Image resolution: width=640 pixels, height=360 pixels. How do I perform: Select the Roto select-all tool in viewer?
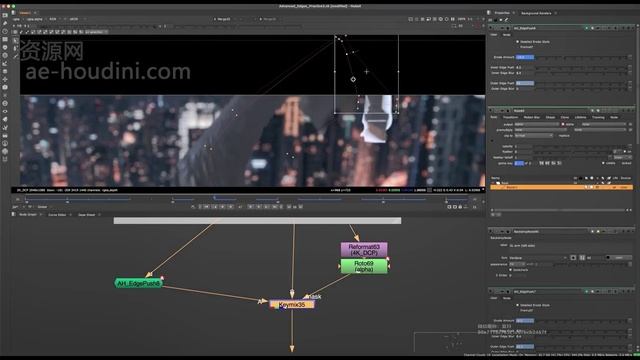(16, 40)
